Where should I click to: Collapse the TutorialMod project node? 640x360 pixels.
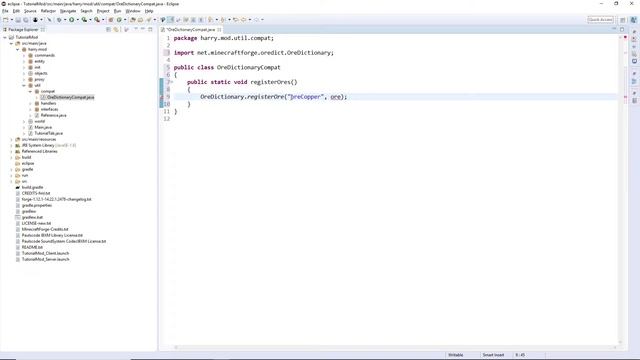pyautogui.click(x=5, y=37)
